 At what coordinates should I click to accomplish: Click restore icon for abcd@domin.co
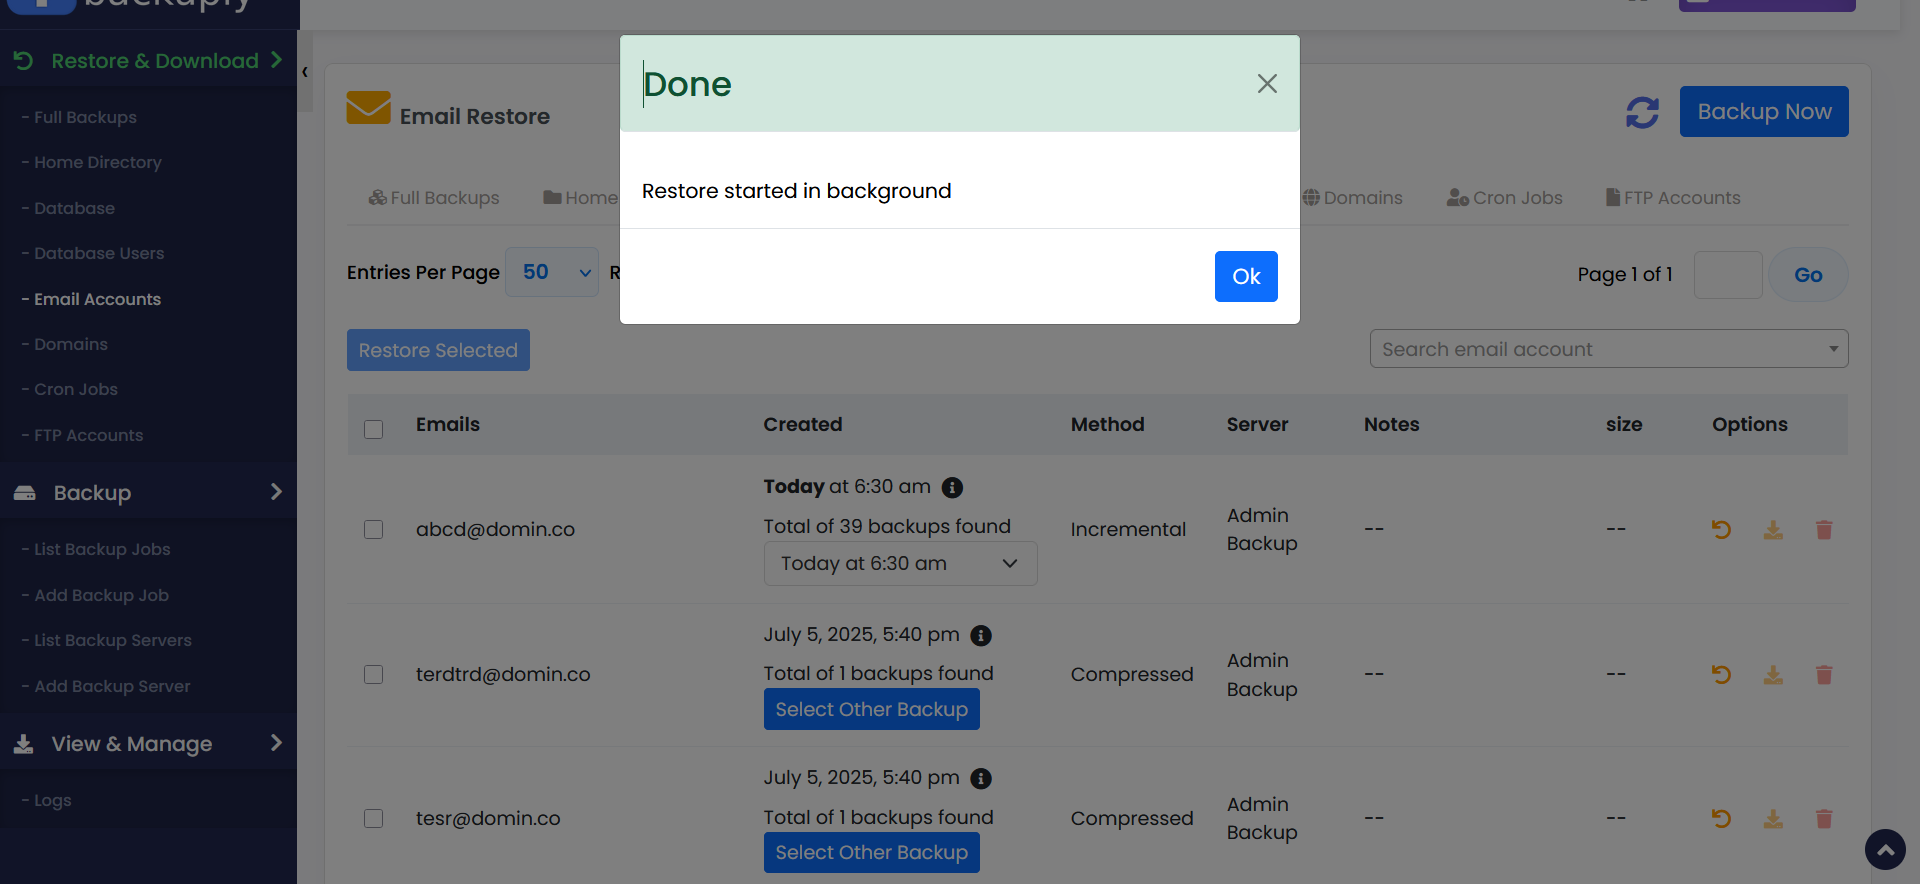1721,530
